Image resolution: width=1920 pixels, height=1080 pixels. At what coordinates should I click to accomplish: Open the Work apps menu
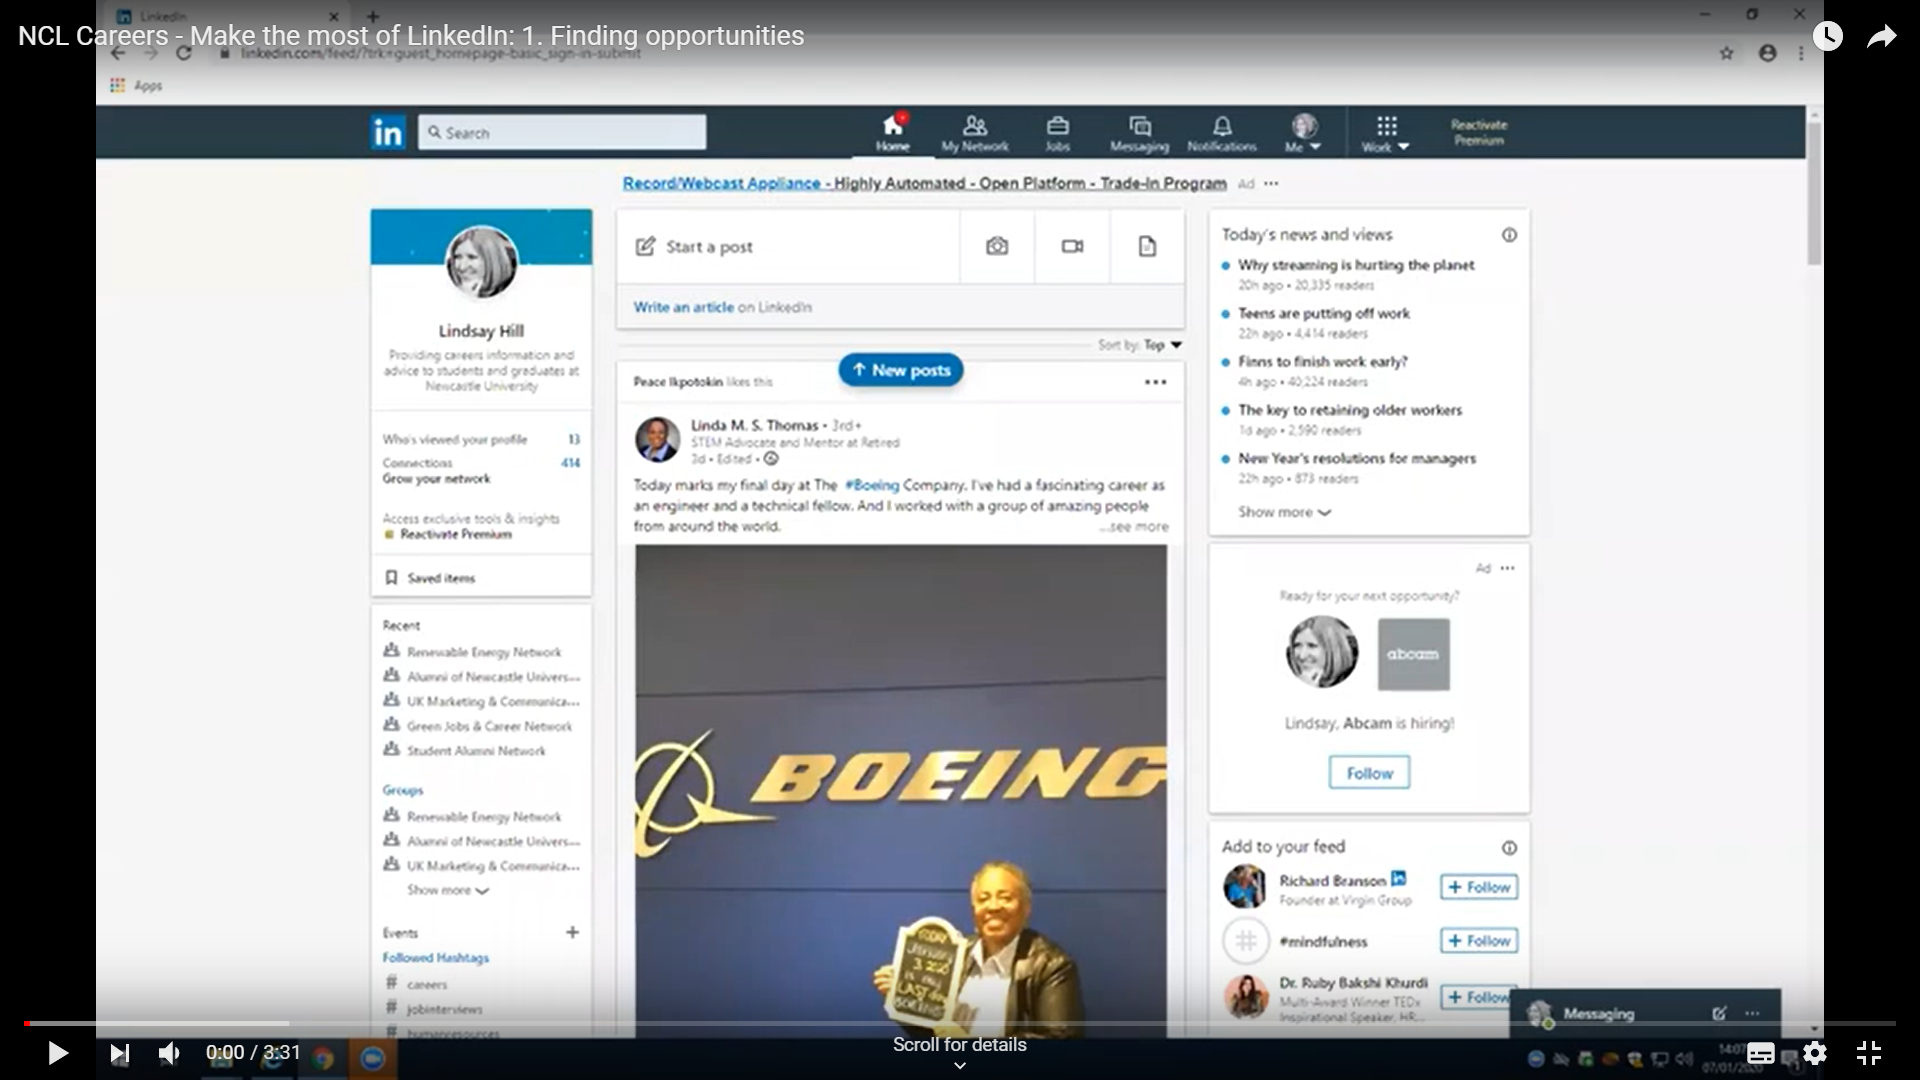tap(1385, 133)
